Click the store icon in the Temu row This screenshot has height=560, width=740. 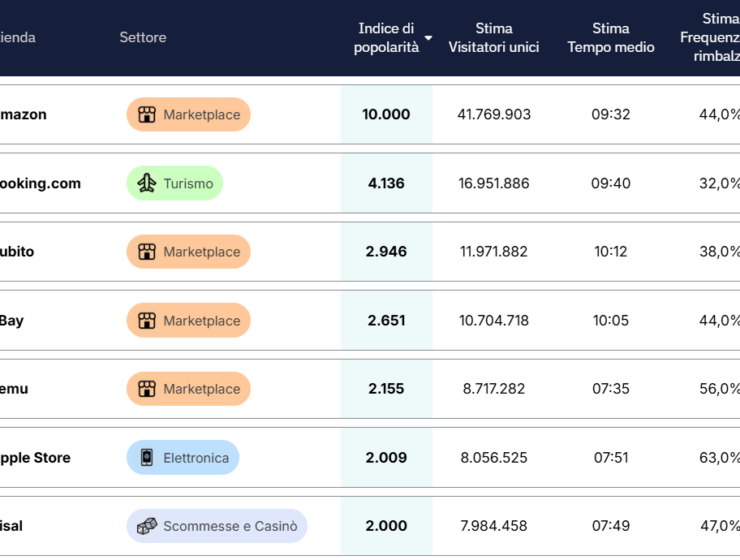click(147, 389)
